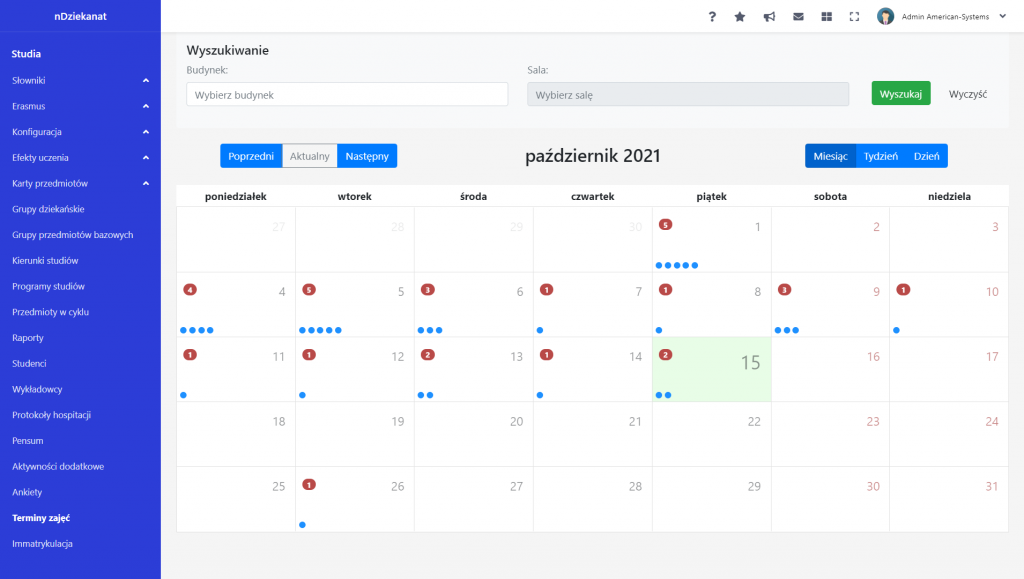Image resolution: width=1024 pixels, height=579 pixels.
Task: Click the red badge 2 on October 15
Action: point(665,354)
